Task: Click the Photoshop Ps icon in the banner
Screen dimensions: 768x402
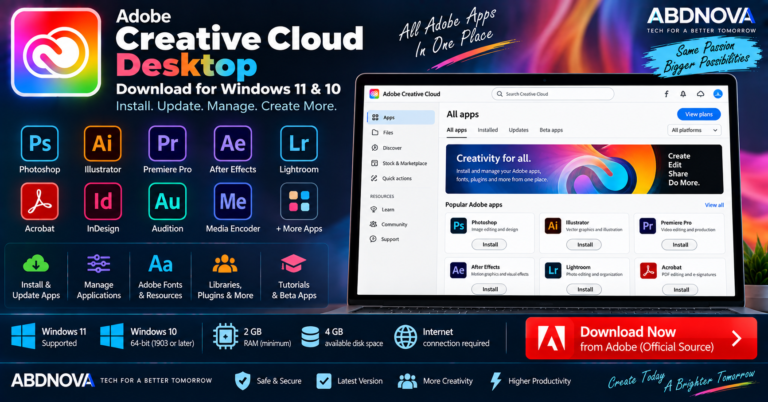Action: [x=40, y=143]
